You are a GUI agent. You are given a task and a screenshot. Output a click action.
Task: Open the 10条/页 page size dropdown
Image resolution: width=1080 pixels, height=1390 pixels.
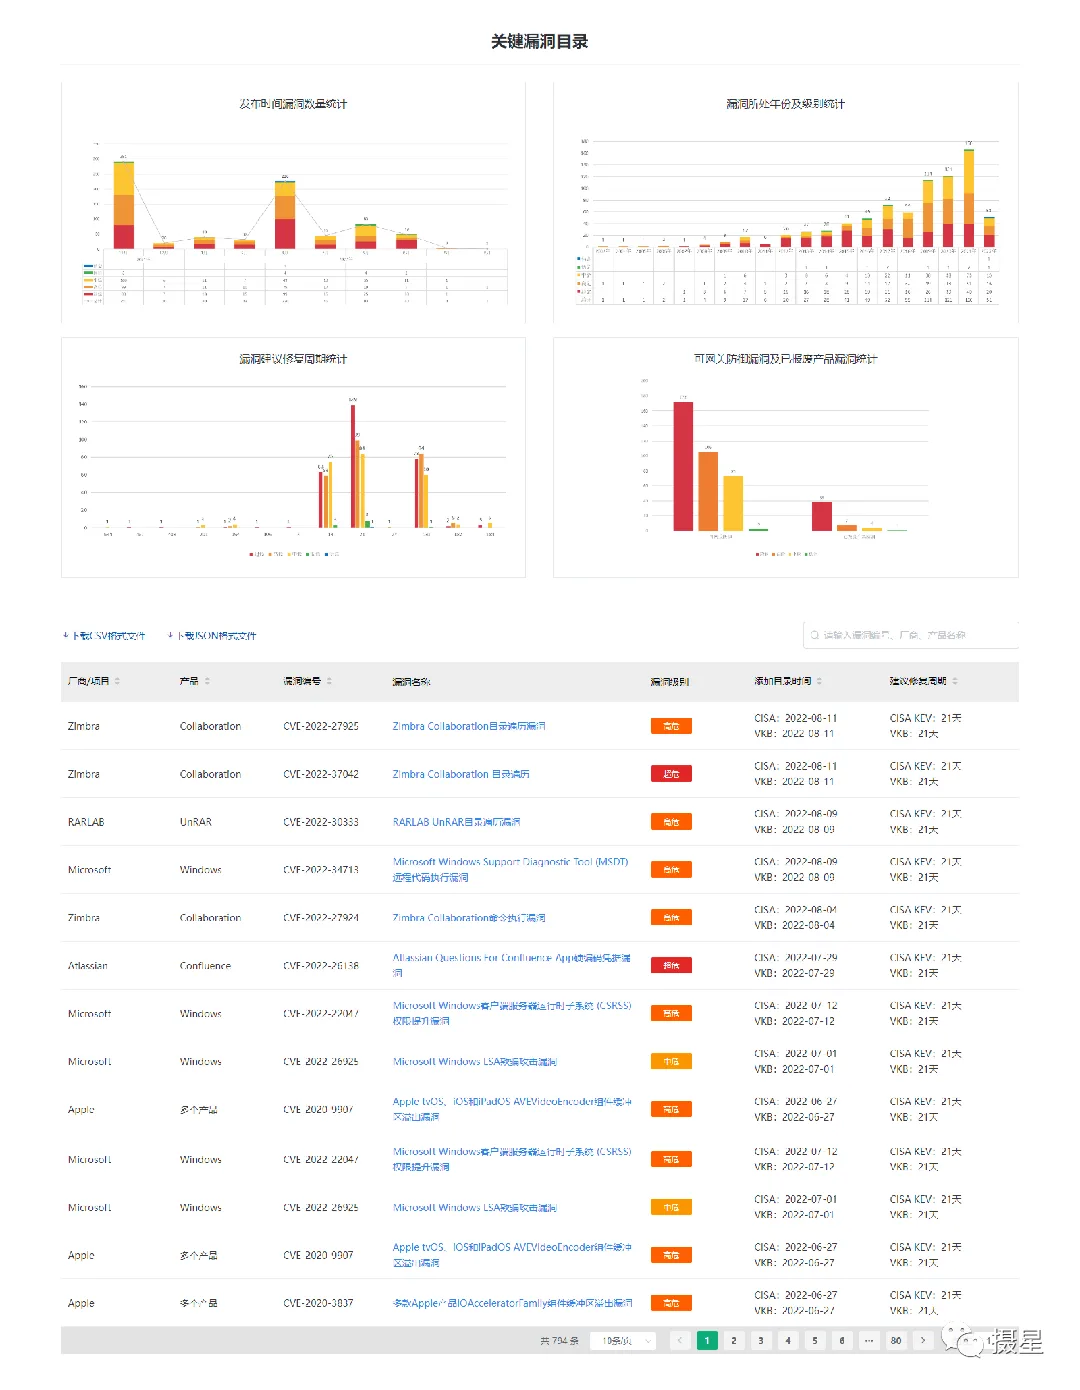[x=623, y=1341]
